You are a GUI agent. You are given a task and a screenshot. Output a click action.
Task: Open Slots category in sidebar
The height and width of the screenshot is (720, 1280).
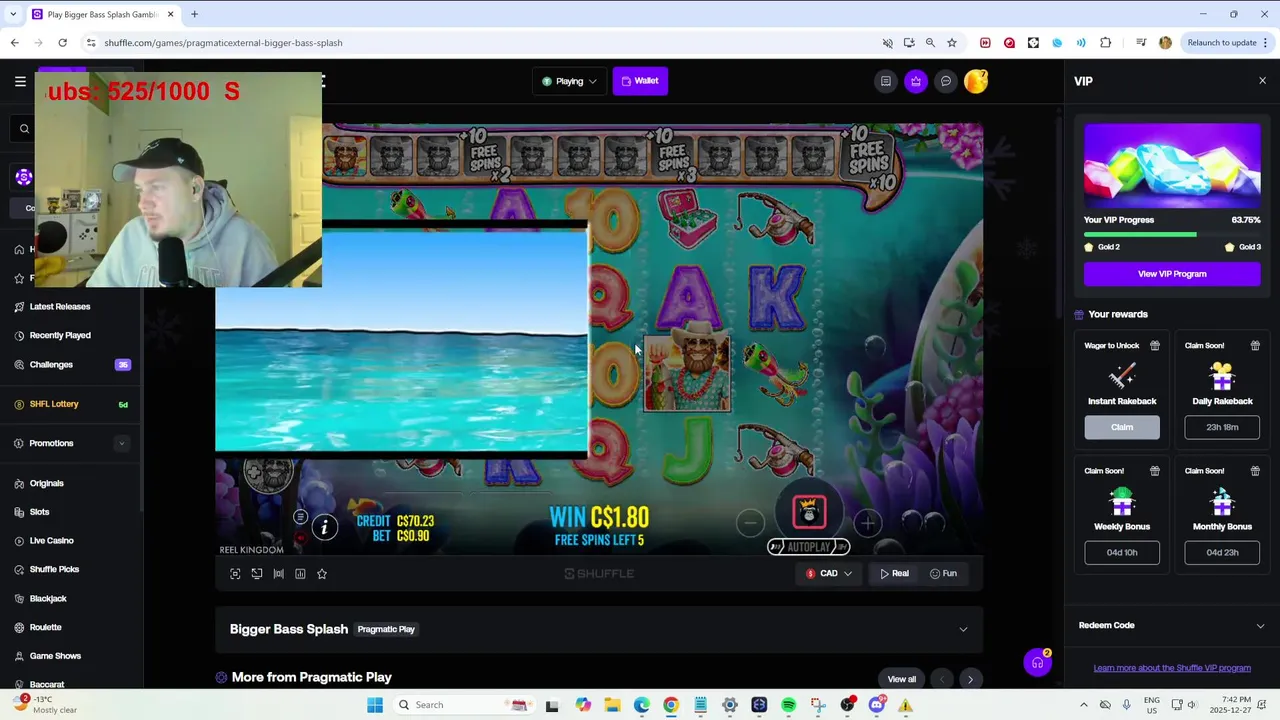click(x=39, y=512)
